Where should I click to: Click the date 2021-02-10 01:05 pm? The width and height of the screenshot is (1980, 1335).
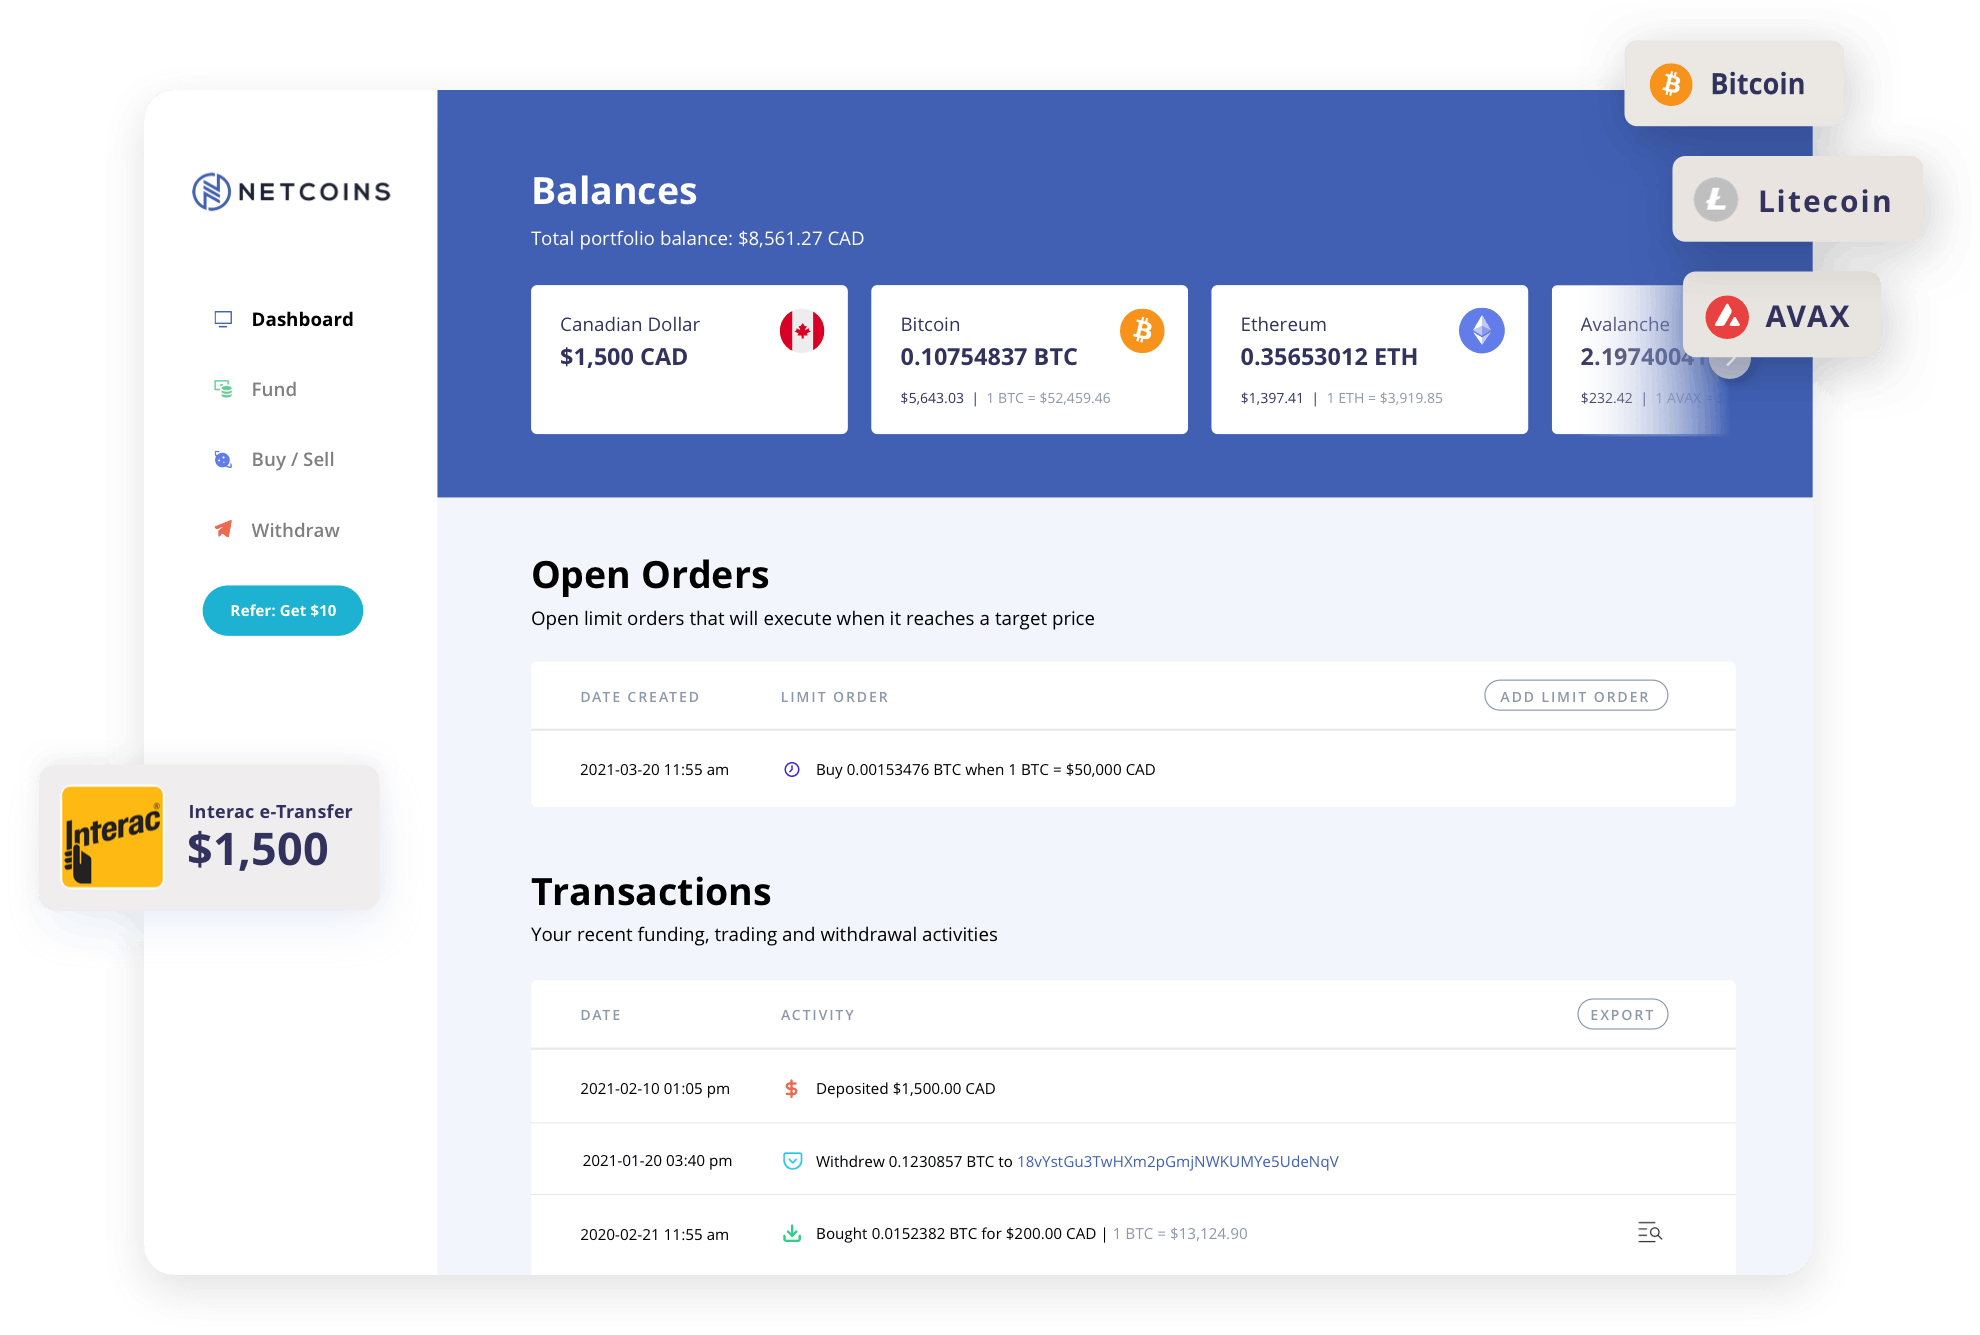tap(655, 1088)
